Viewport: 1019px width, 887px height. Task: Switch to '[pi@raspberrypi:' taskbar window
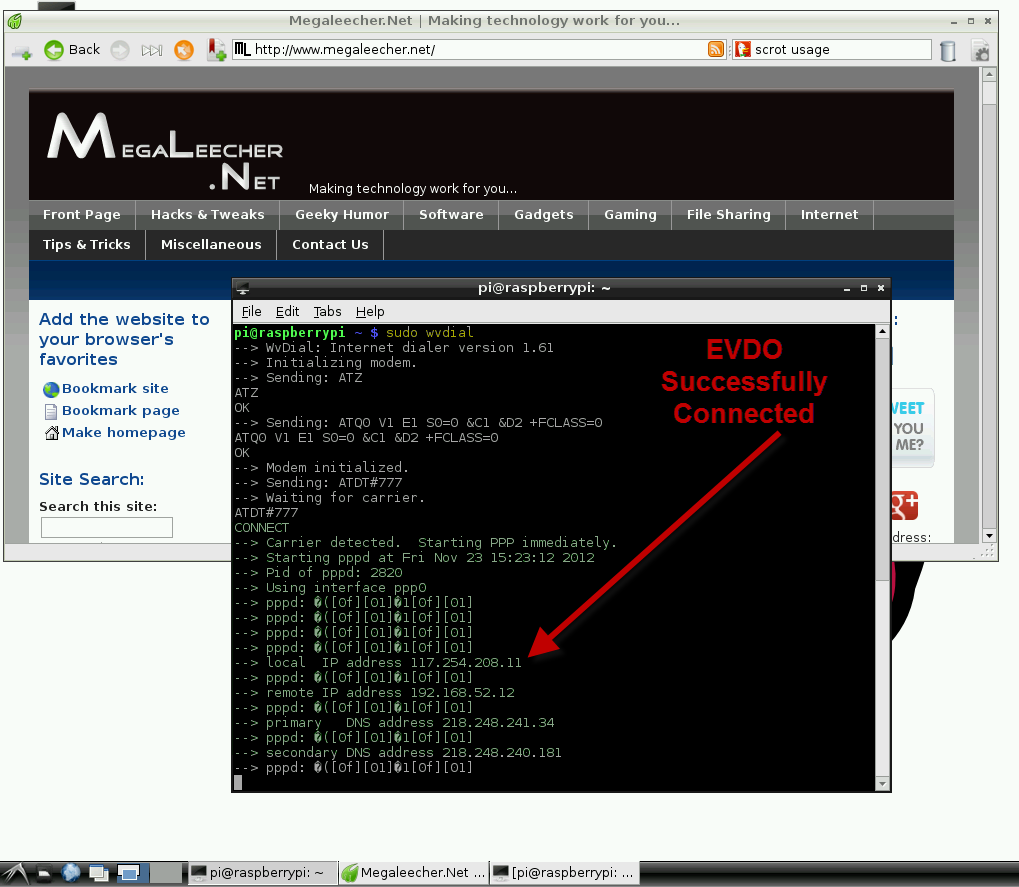point(564,873)
